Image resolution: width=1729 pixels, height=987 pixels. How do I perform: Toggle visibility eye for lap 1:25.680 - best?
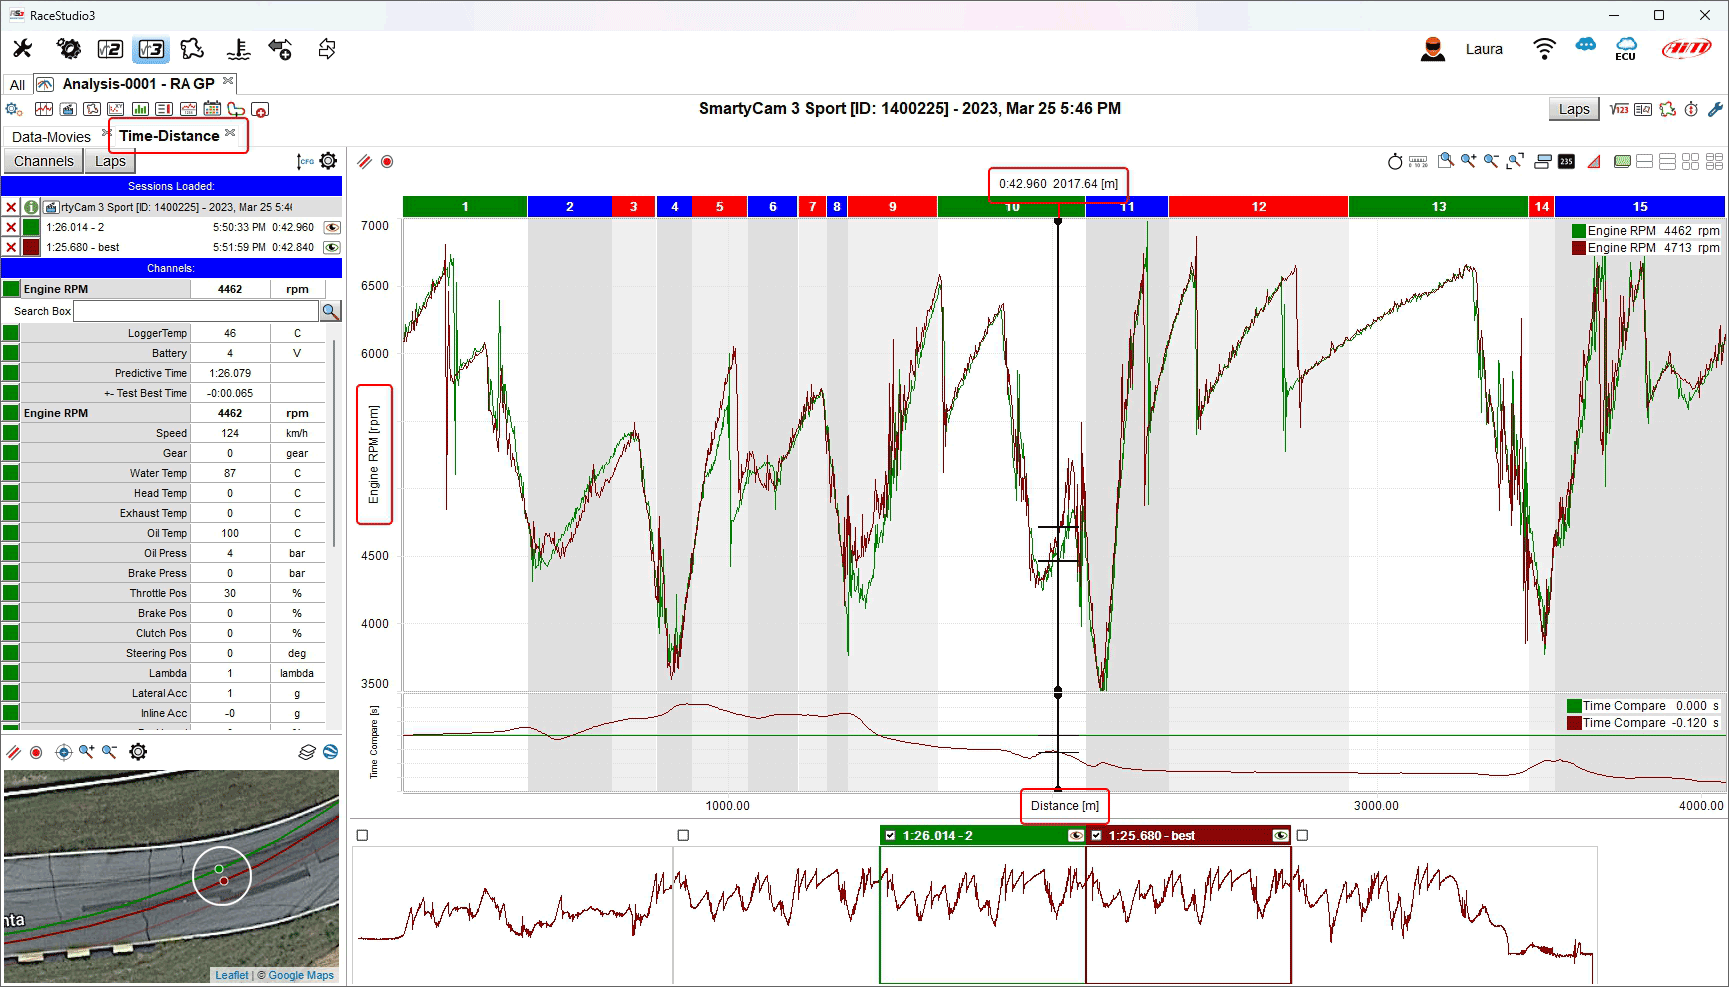tap(332, 247)
